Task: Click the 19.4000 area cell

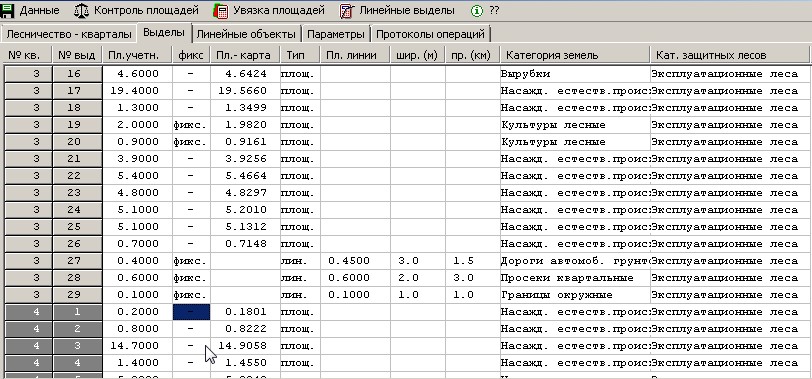Action: tap(137, 91)
